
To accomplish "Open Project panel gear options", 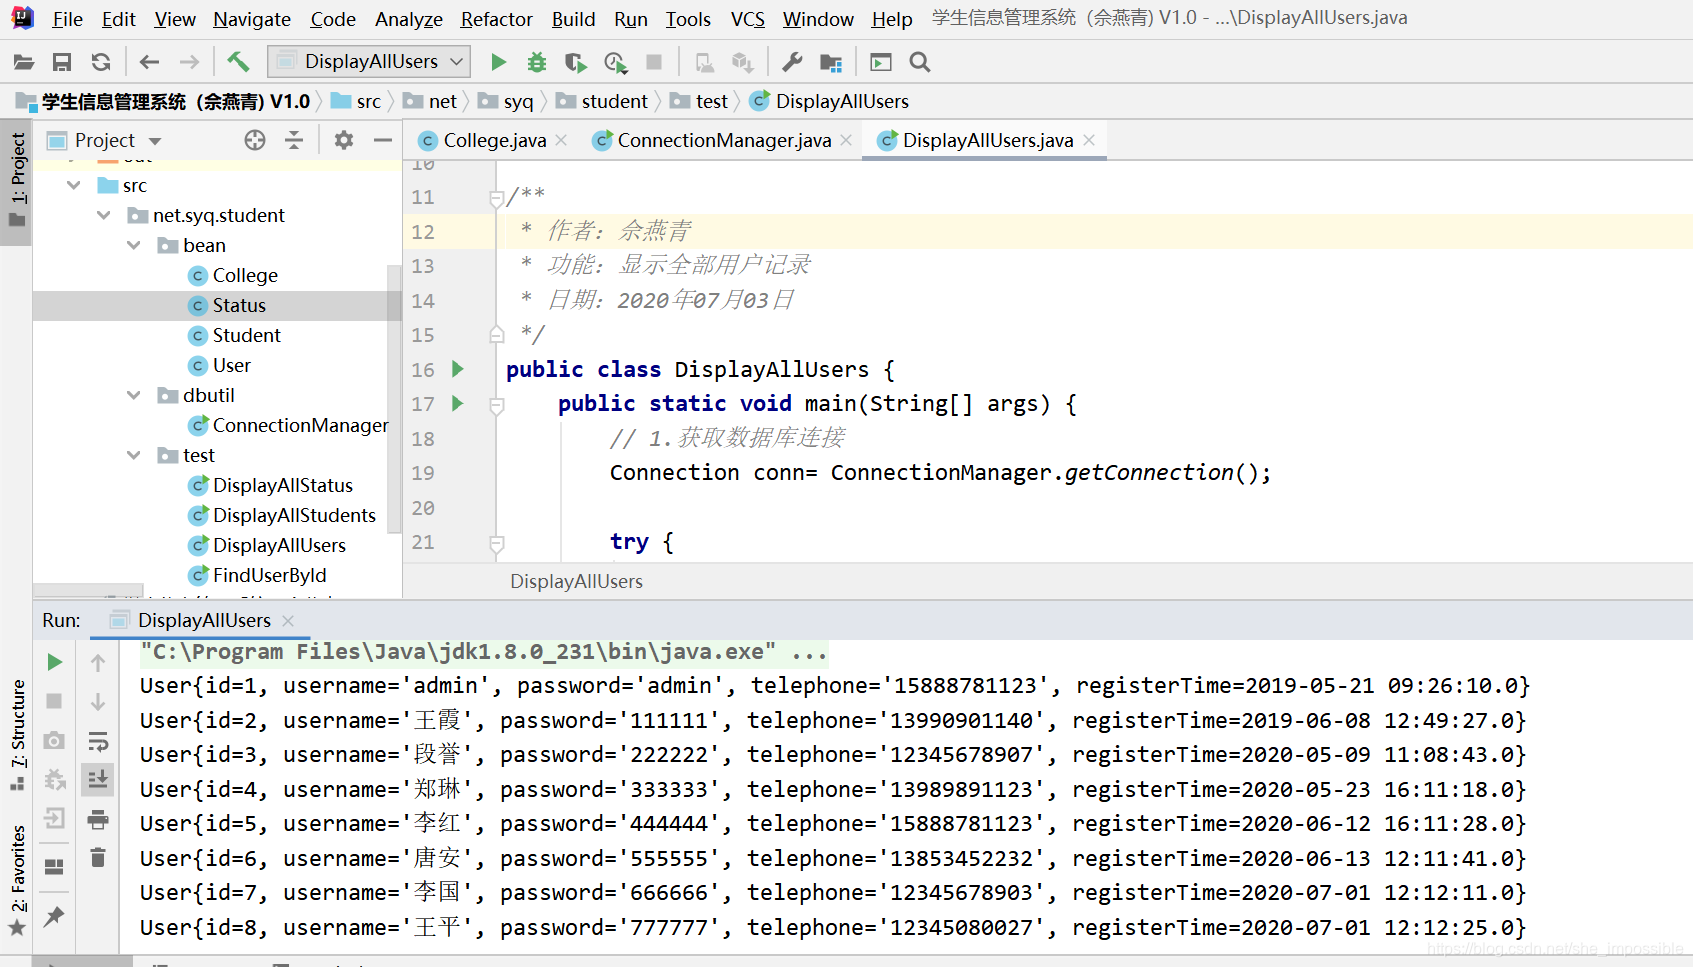I will coord(344,140).
